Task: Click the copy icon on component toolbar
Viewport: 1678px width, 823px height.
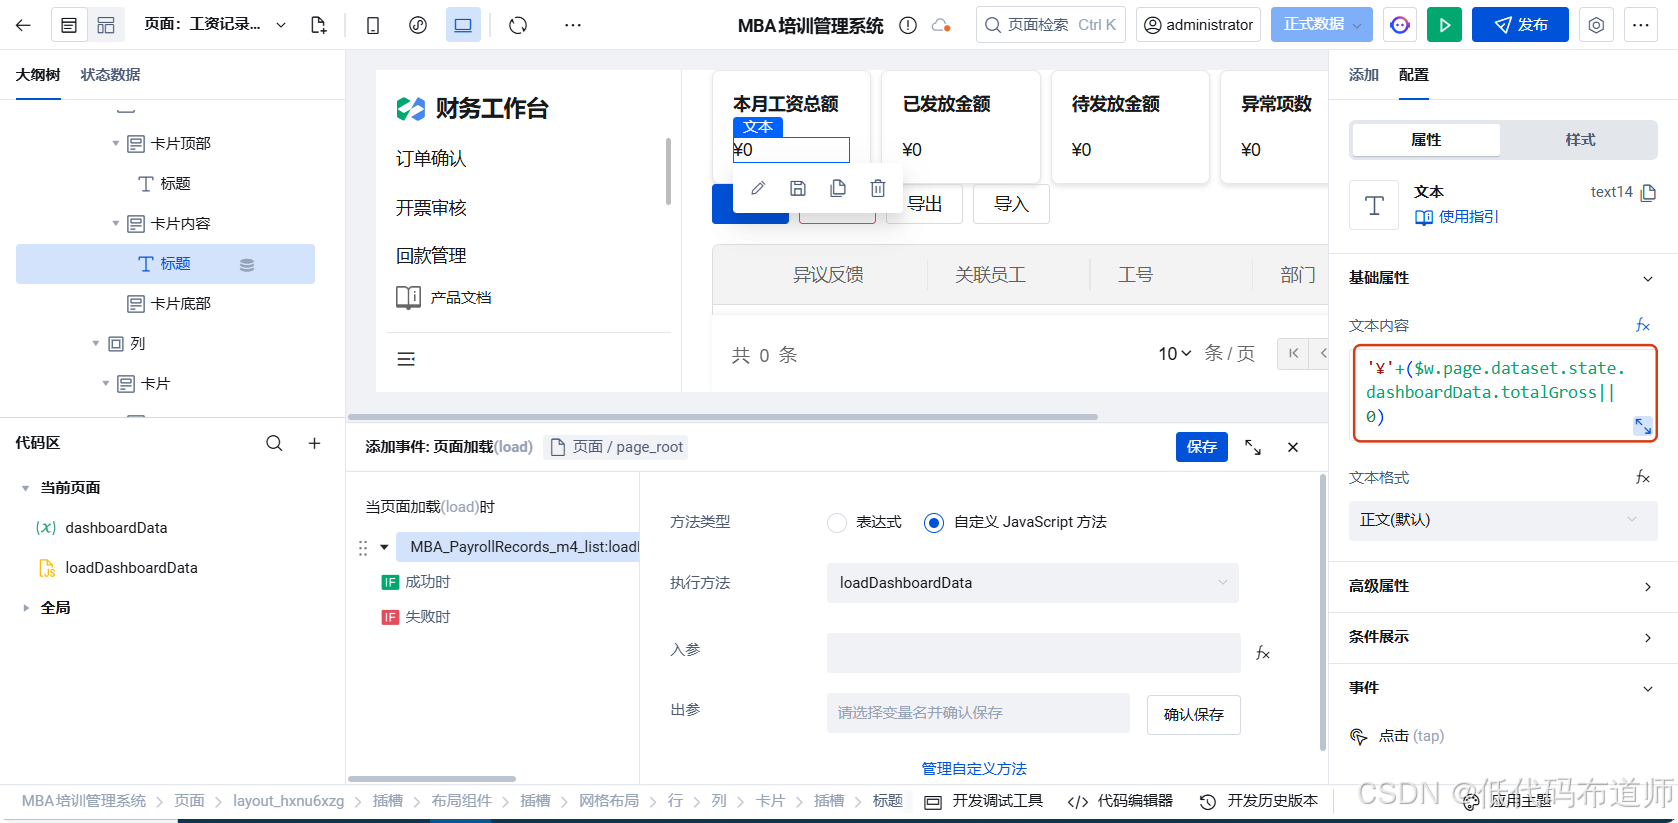Action: coord(838,188)
